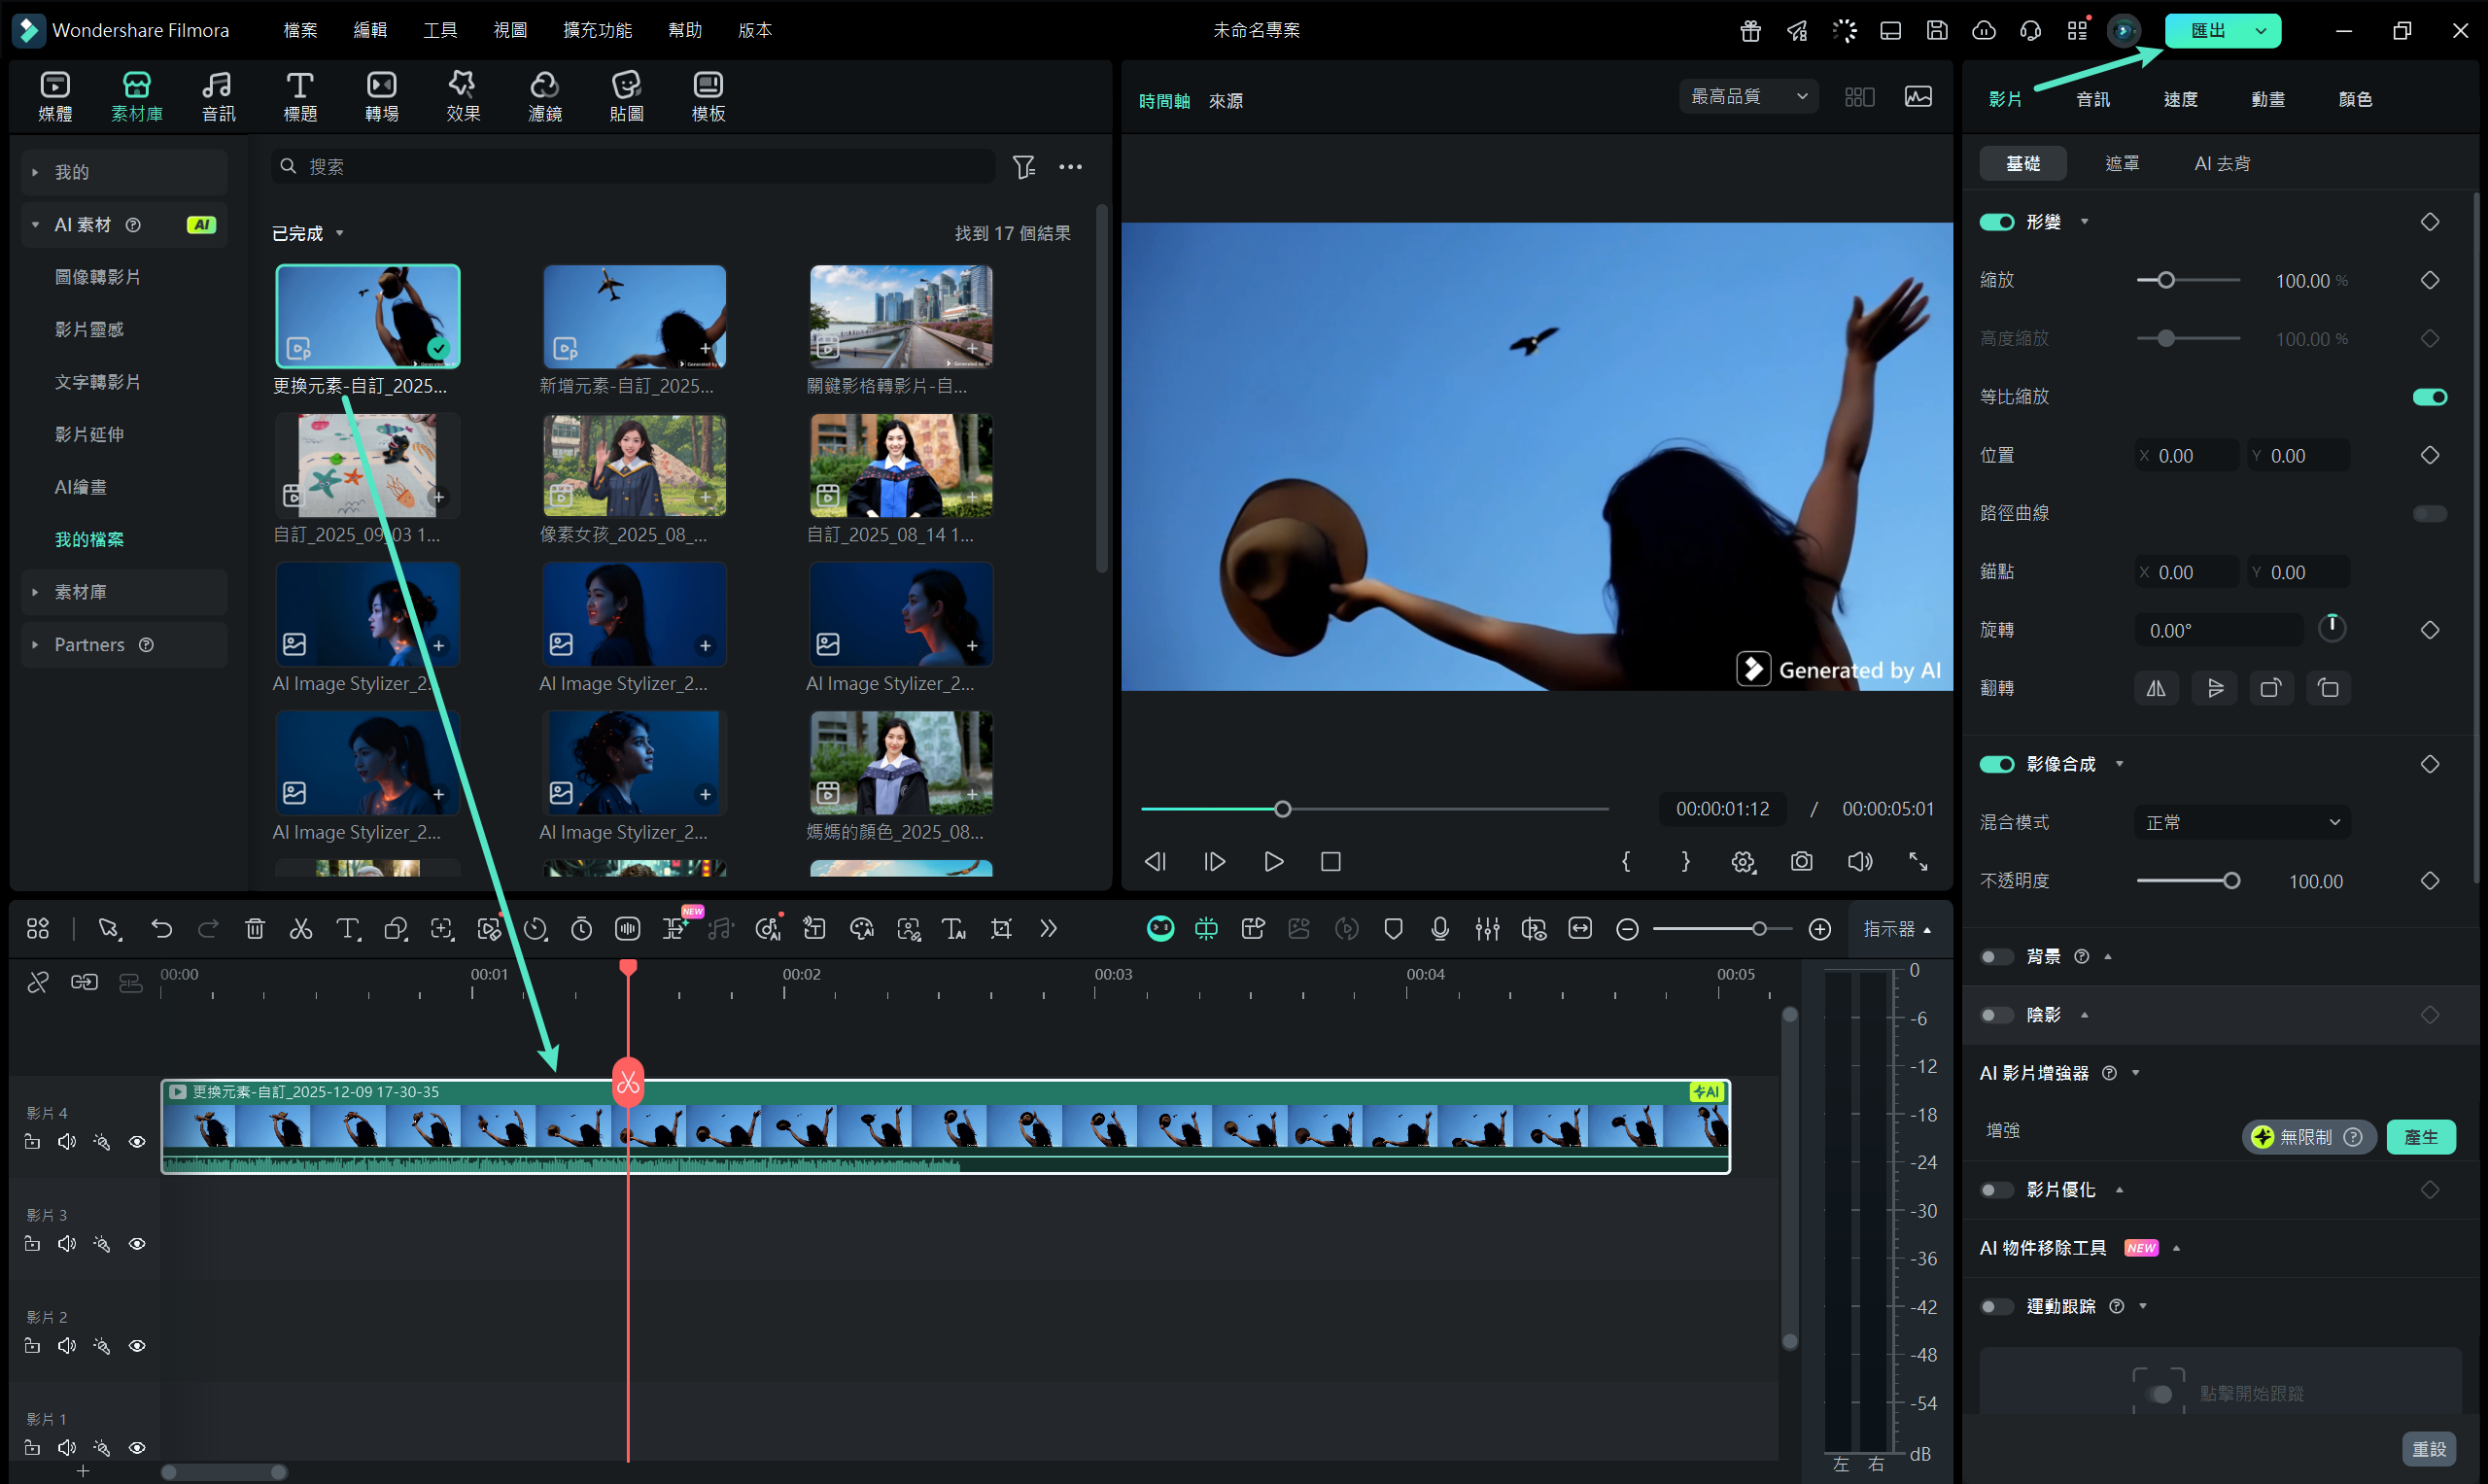Image resolution: width=2488 pixels, height=1484 pixels.
Task: Open the 工具 menu in menu bar
Action: coord(439,30)
